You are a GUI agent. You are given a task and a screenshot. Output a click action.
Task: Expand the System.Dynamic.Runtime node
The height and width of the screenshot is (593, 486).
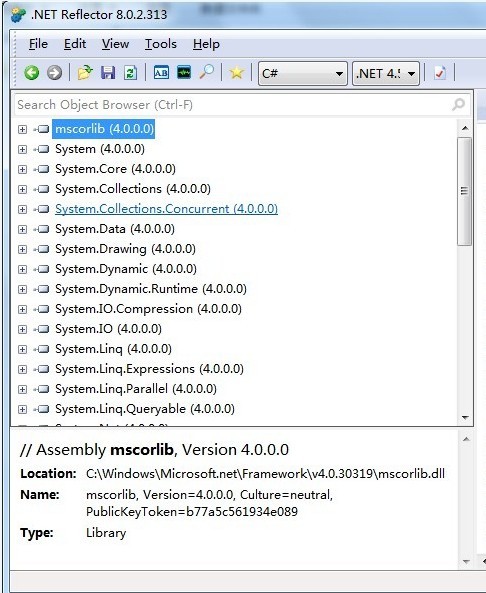click(x=22, y=289)
